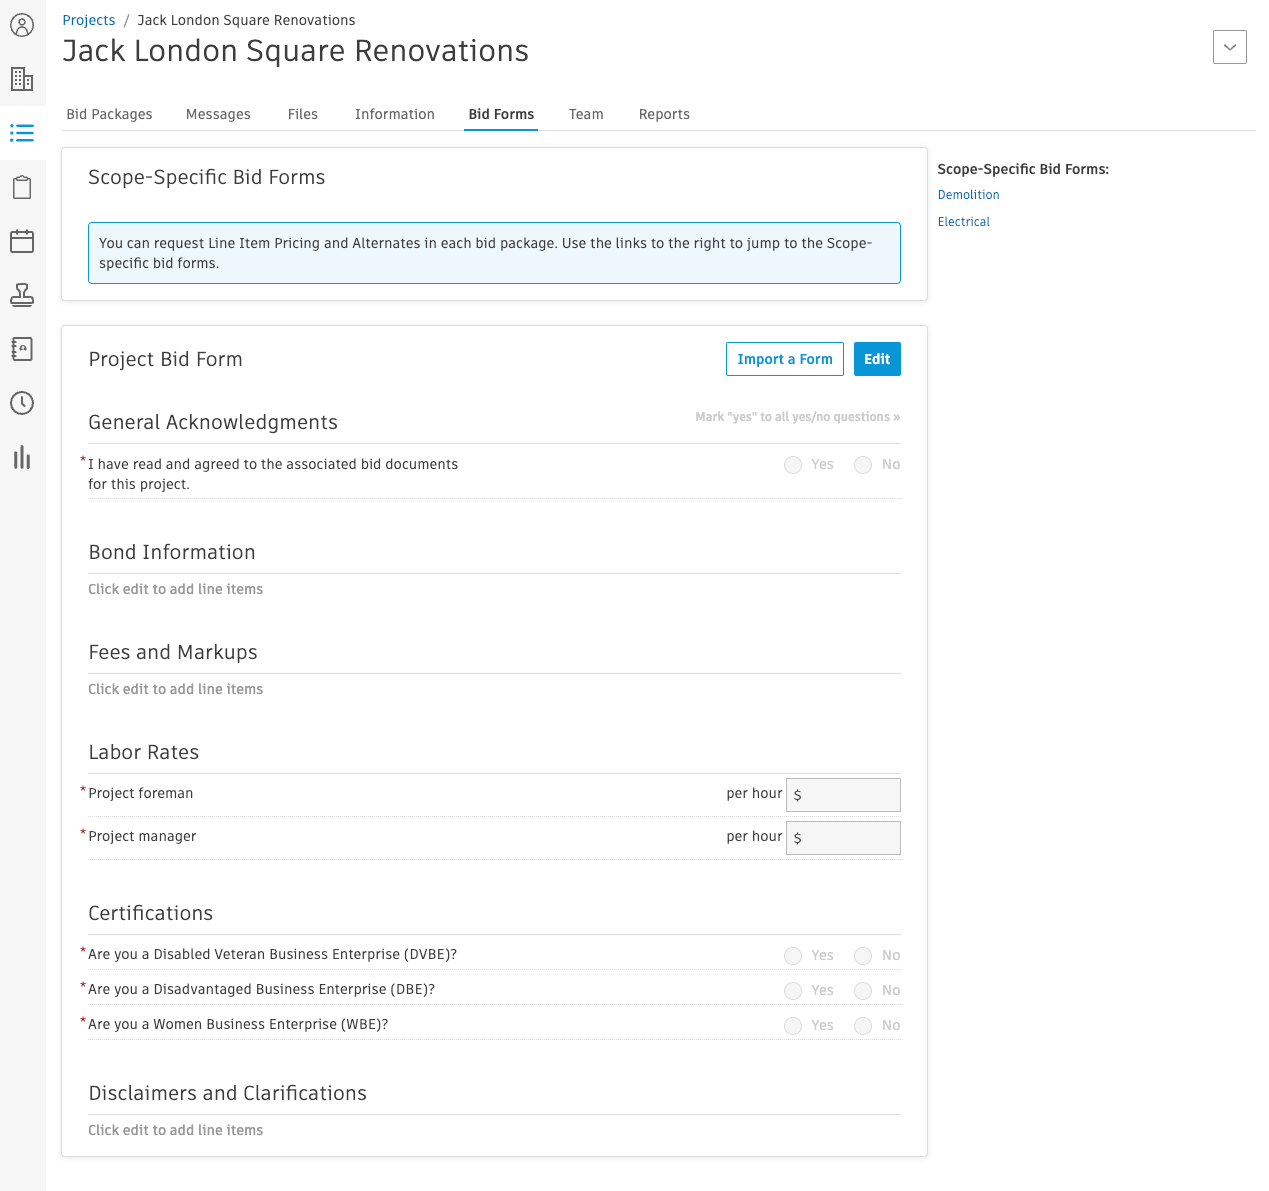
Task: Click the Line Item Pricing info message
Action: 494,253
